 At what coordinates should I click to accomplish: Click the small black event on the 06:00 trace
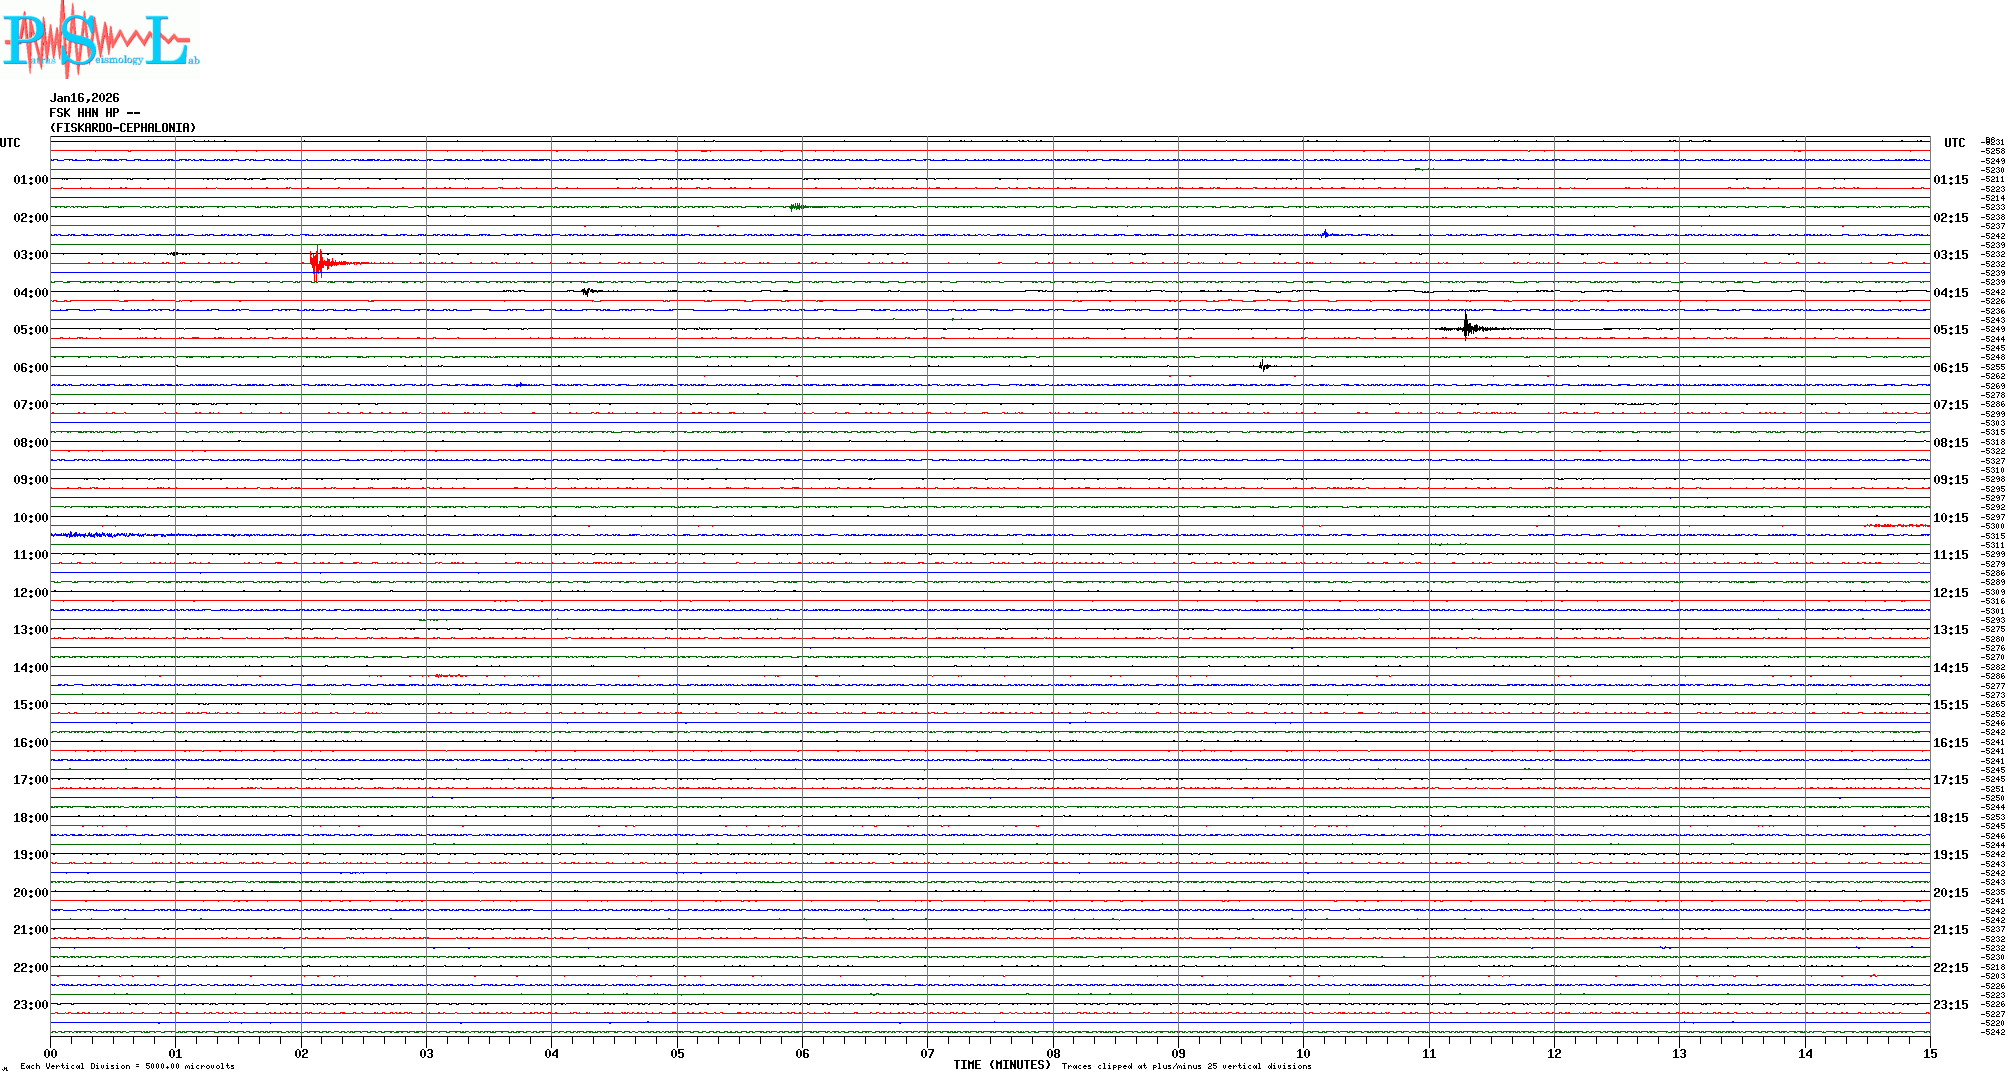[1264, 366]
